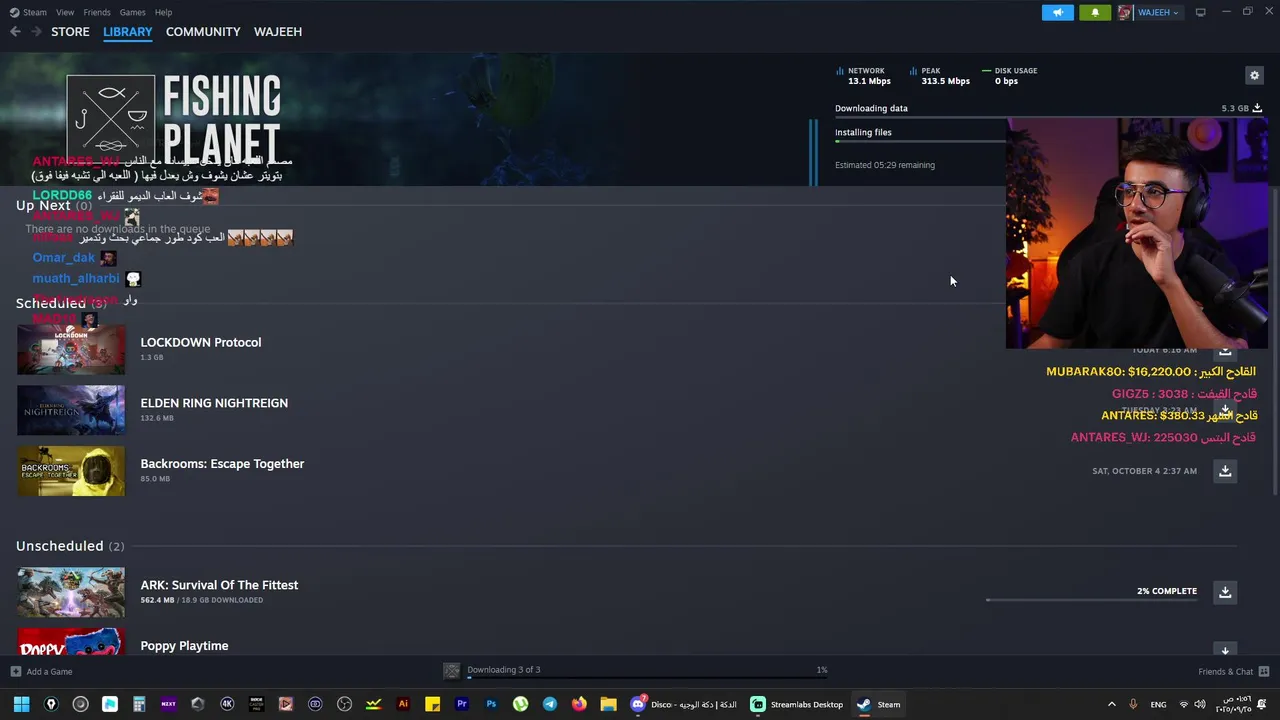Image resolution: width=1280 pixels, height=720 pixels.
Task: Open the COMMUNITY tab
Action: point(203,32)
